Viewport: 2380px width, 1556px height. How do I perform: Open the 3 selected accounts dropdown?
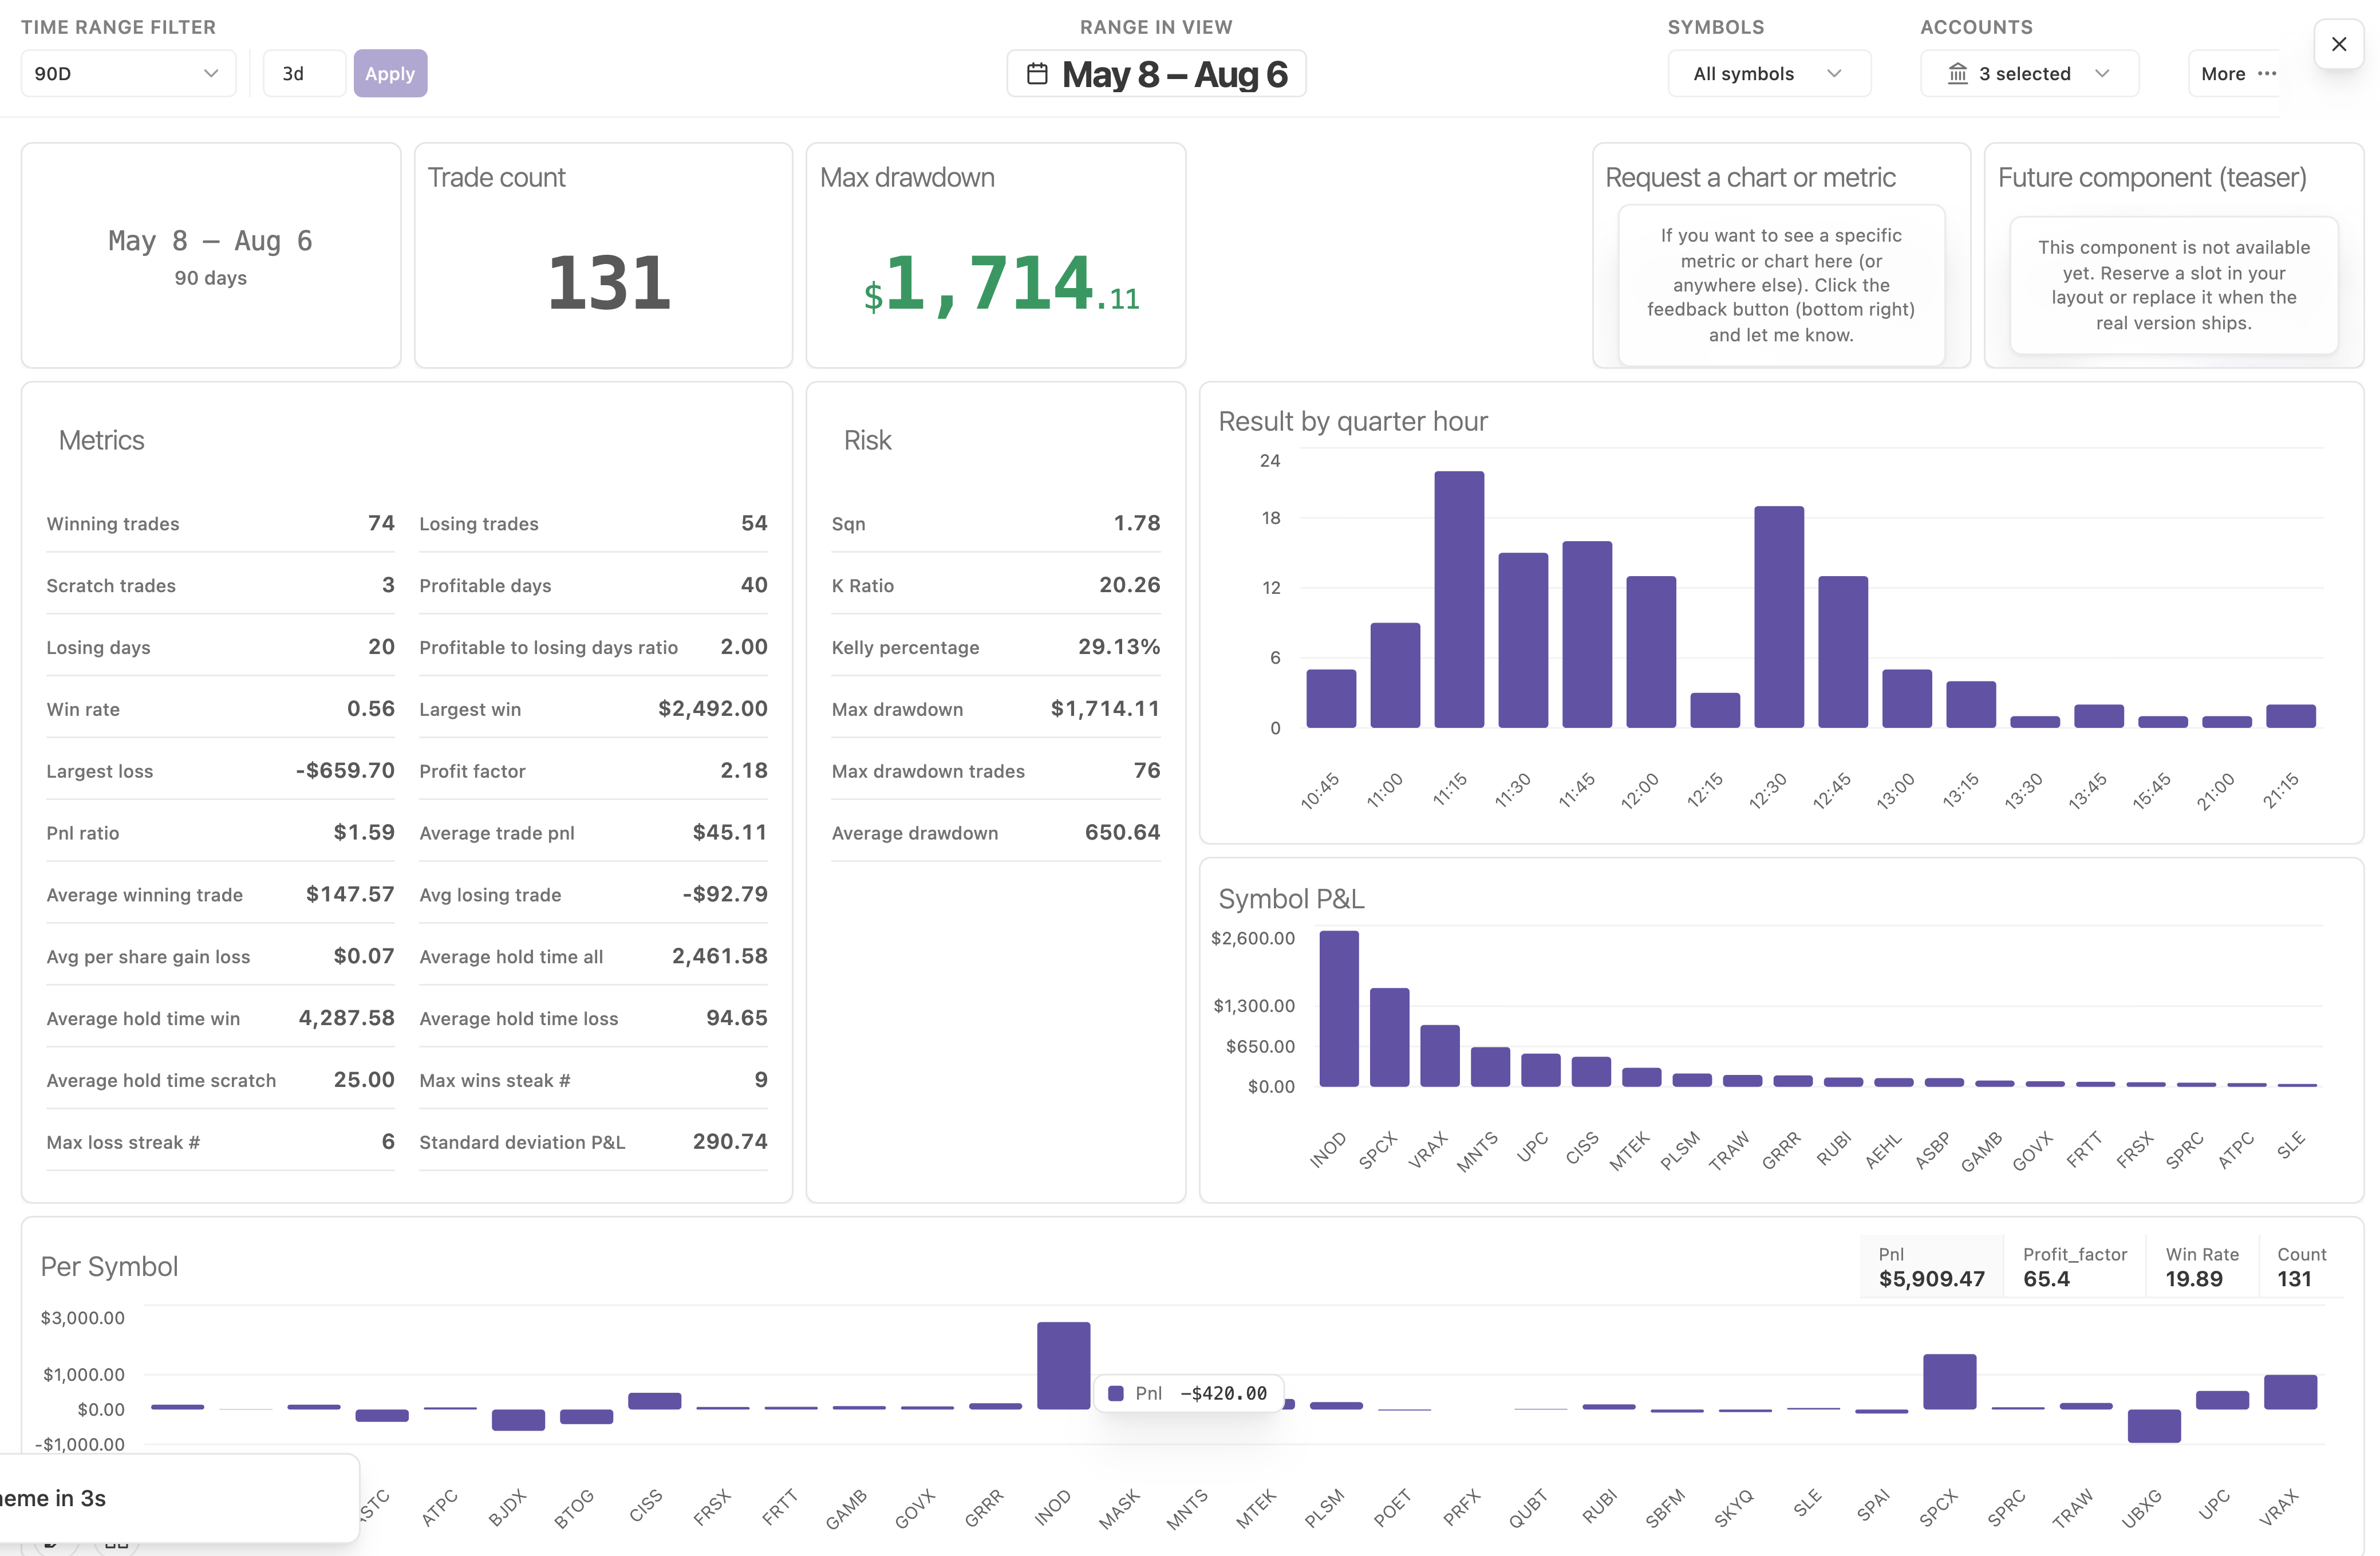(x=2029, y=74)
